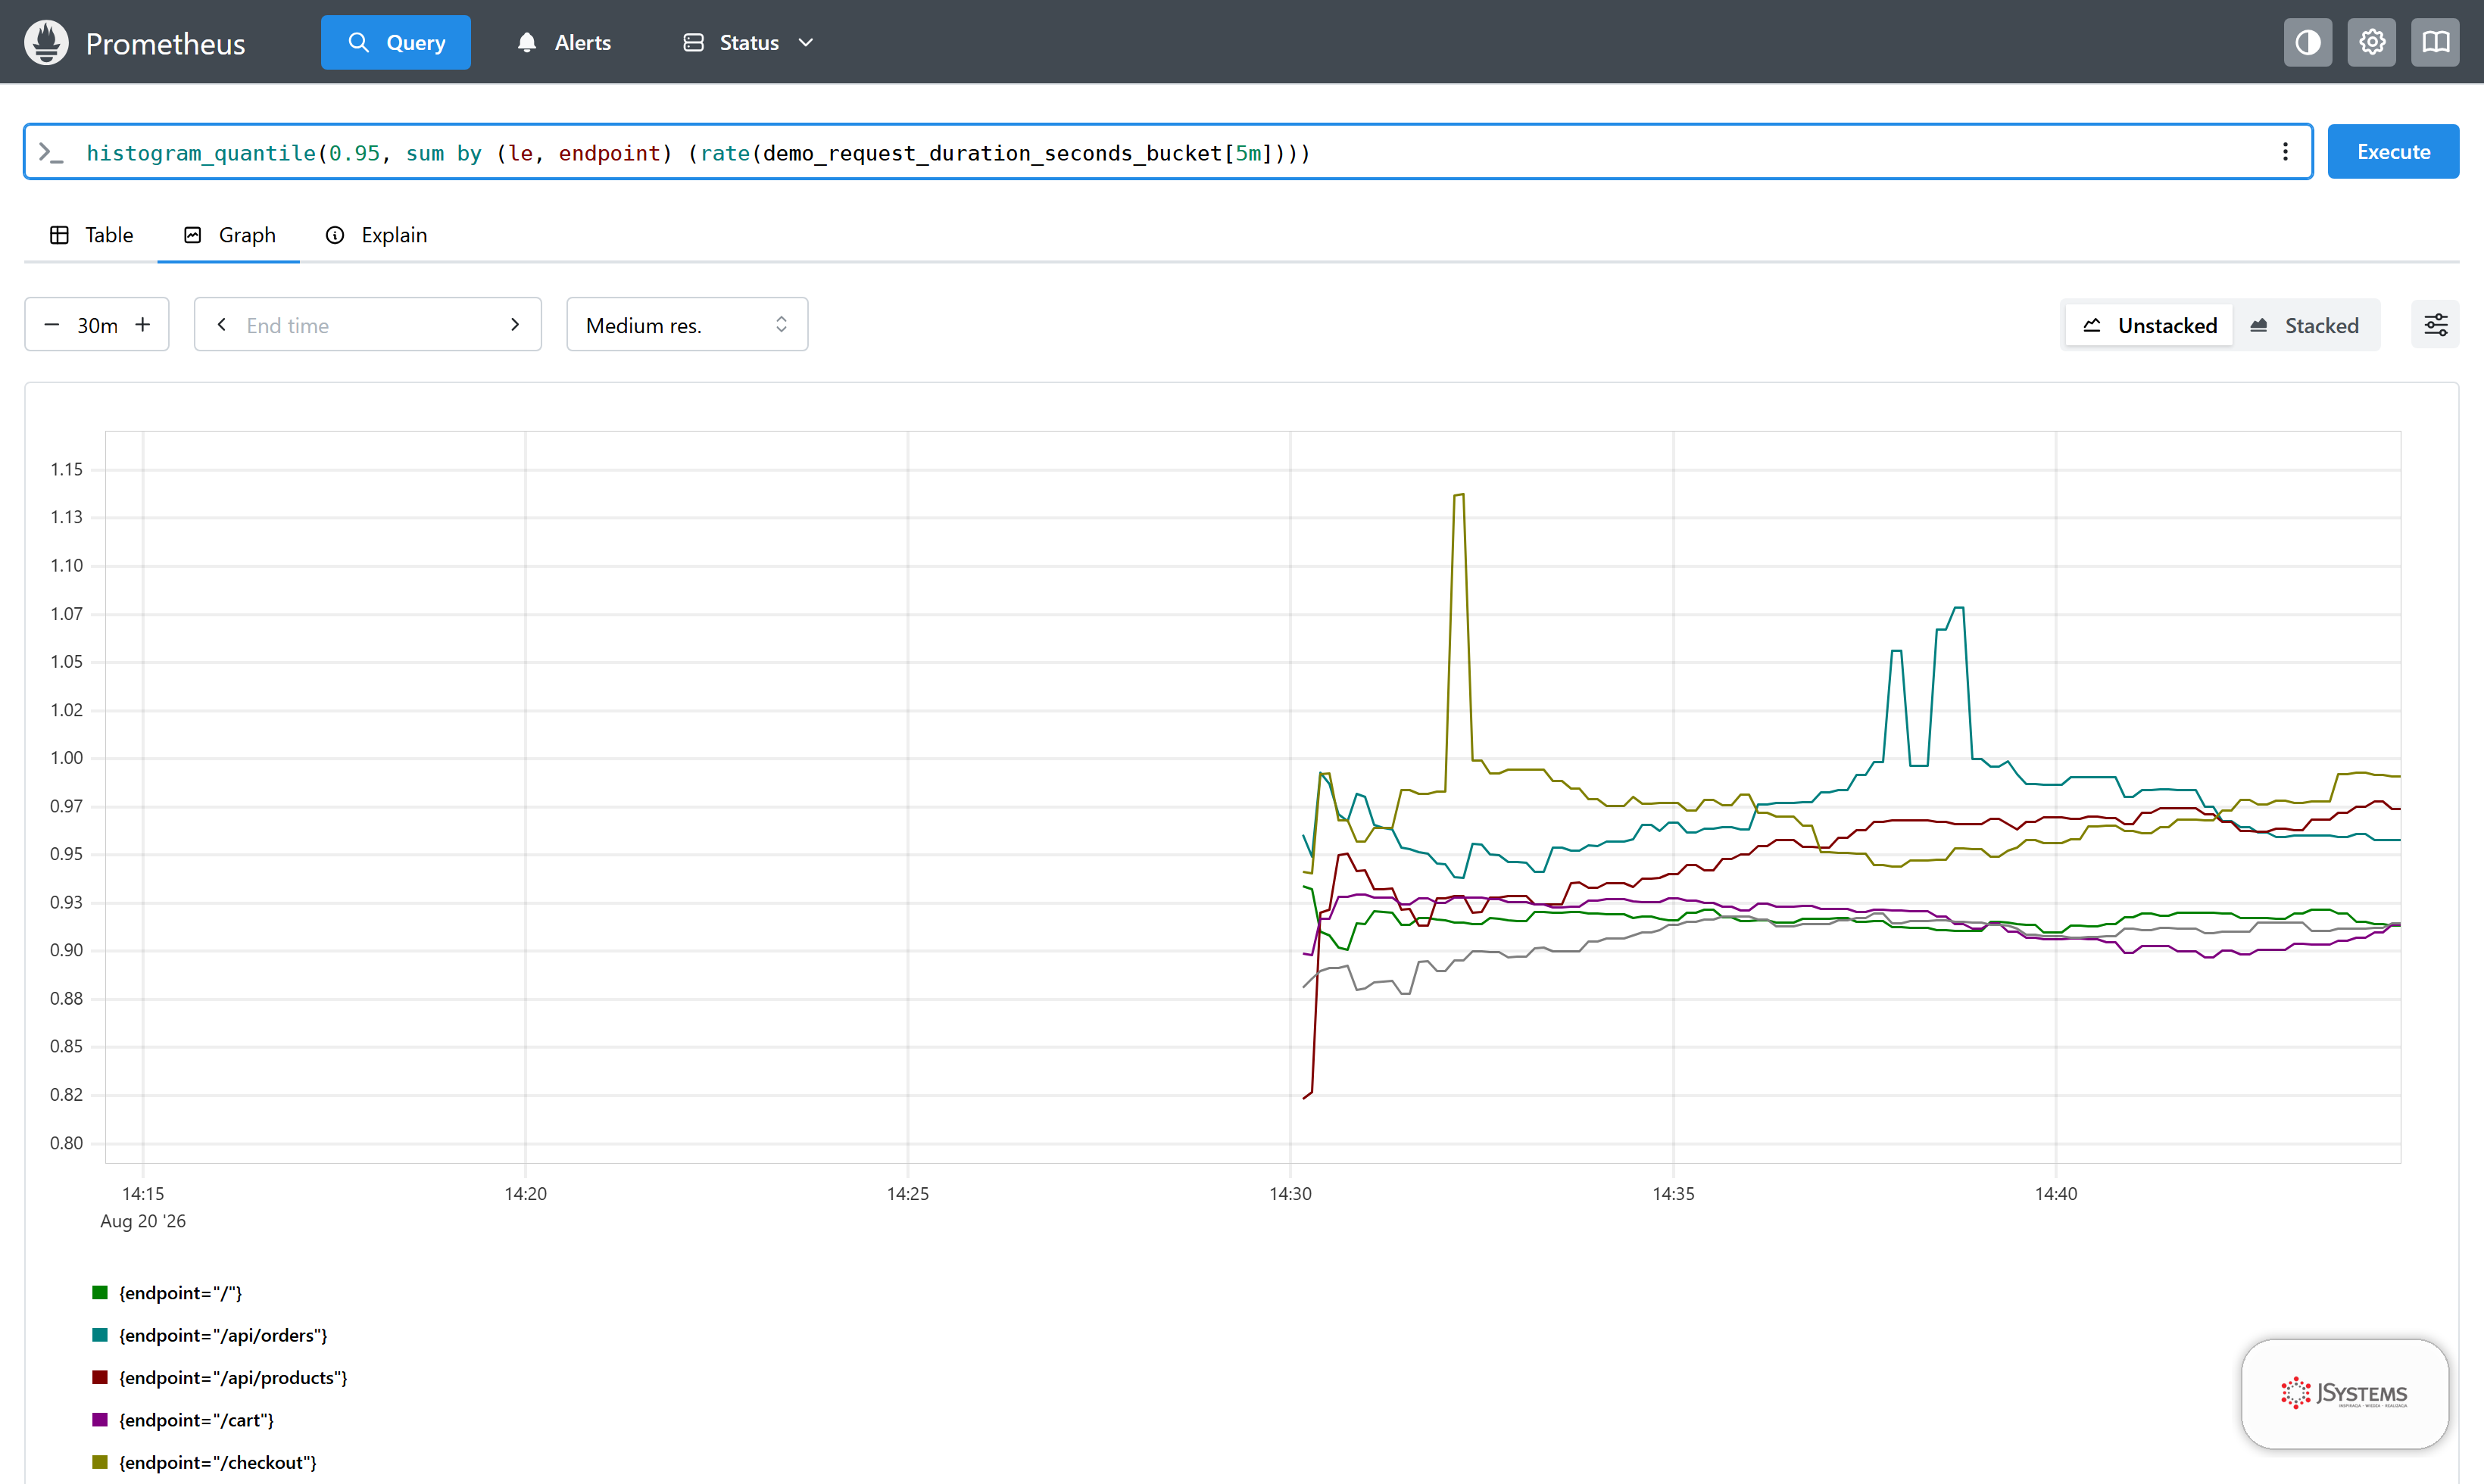Select legend entry {endpoint="/checkout"}
Screen dimensions: 2484x1484
pyautogui.click(x=218, y=1462)
